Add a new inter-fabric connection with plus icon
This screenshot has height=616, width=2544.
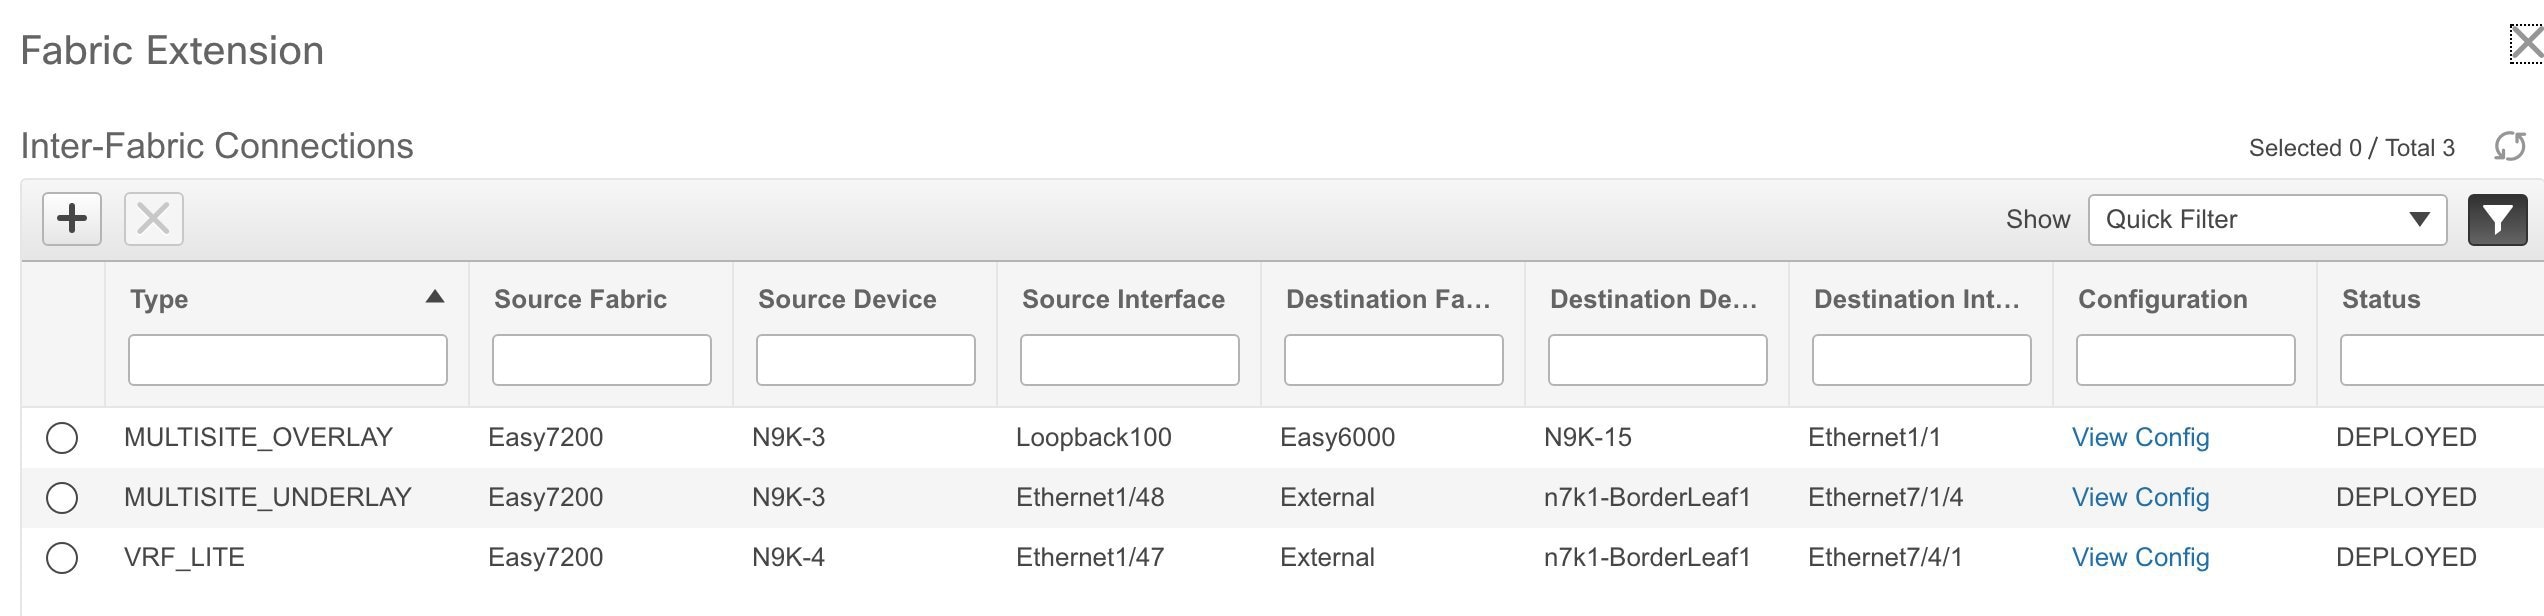tap(72, 219)
